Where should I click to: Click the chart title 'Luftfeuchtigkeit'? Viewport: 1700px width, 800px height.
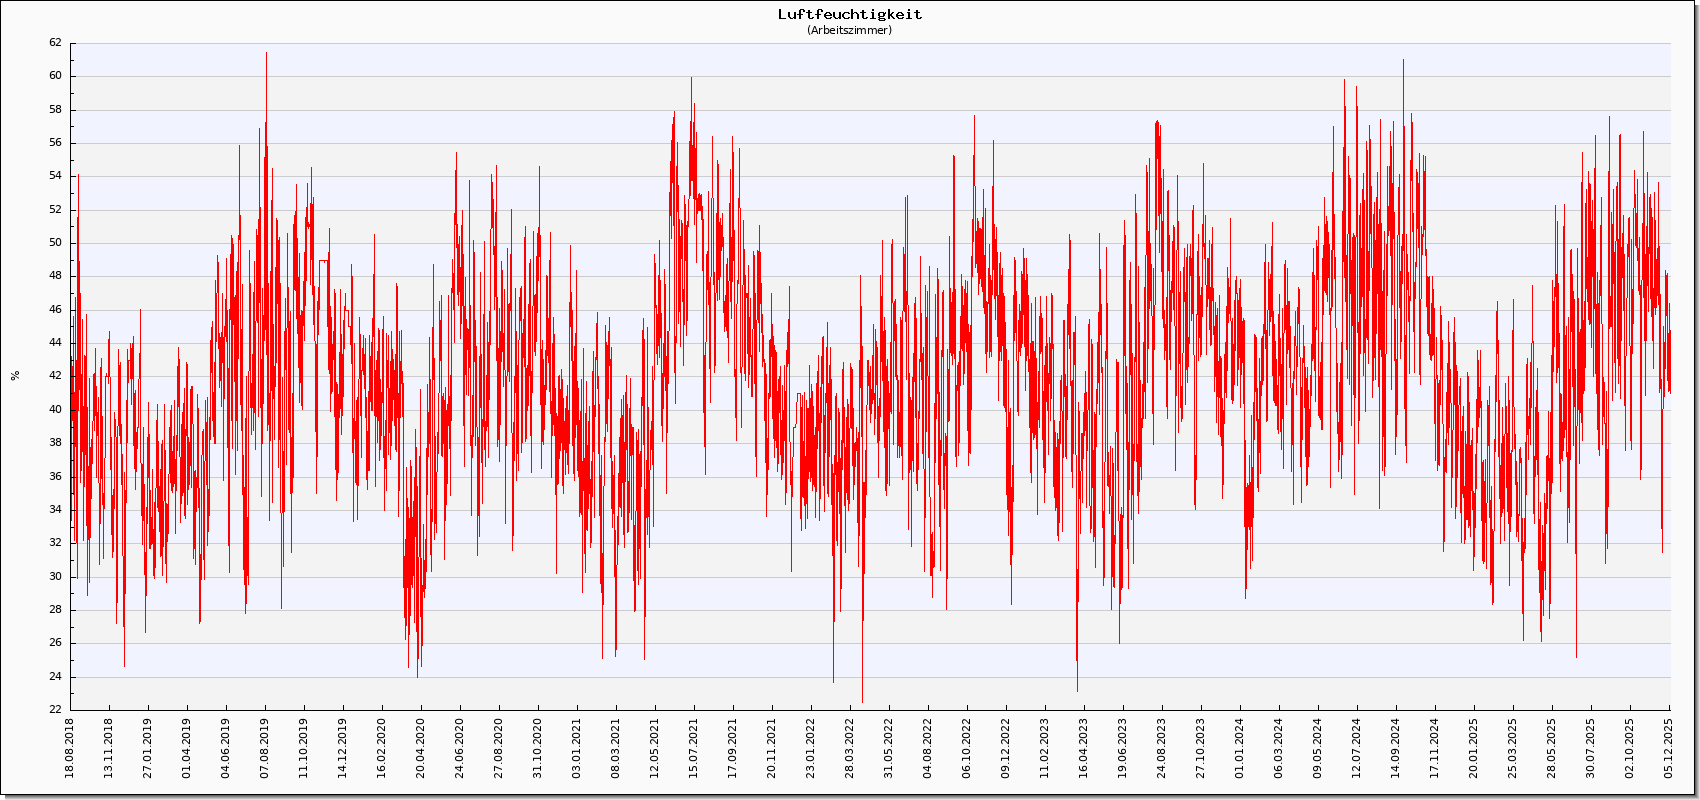point(850,14)
